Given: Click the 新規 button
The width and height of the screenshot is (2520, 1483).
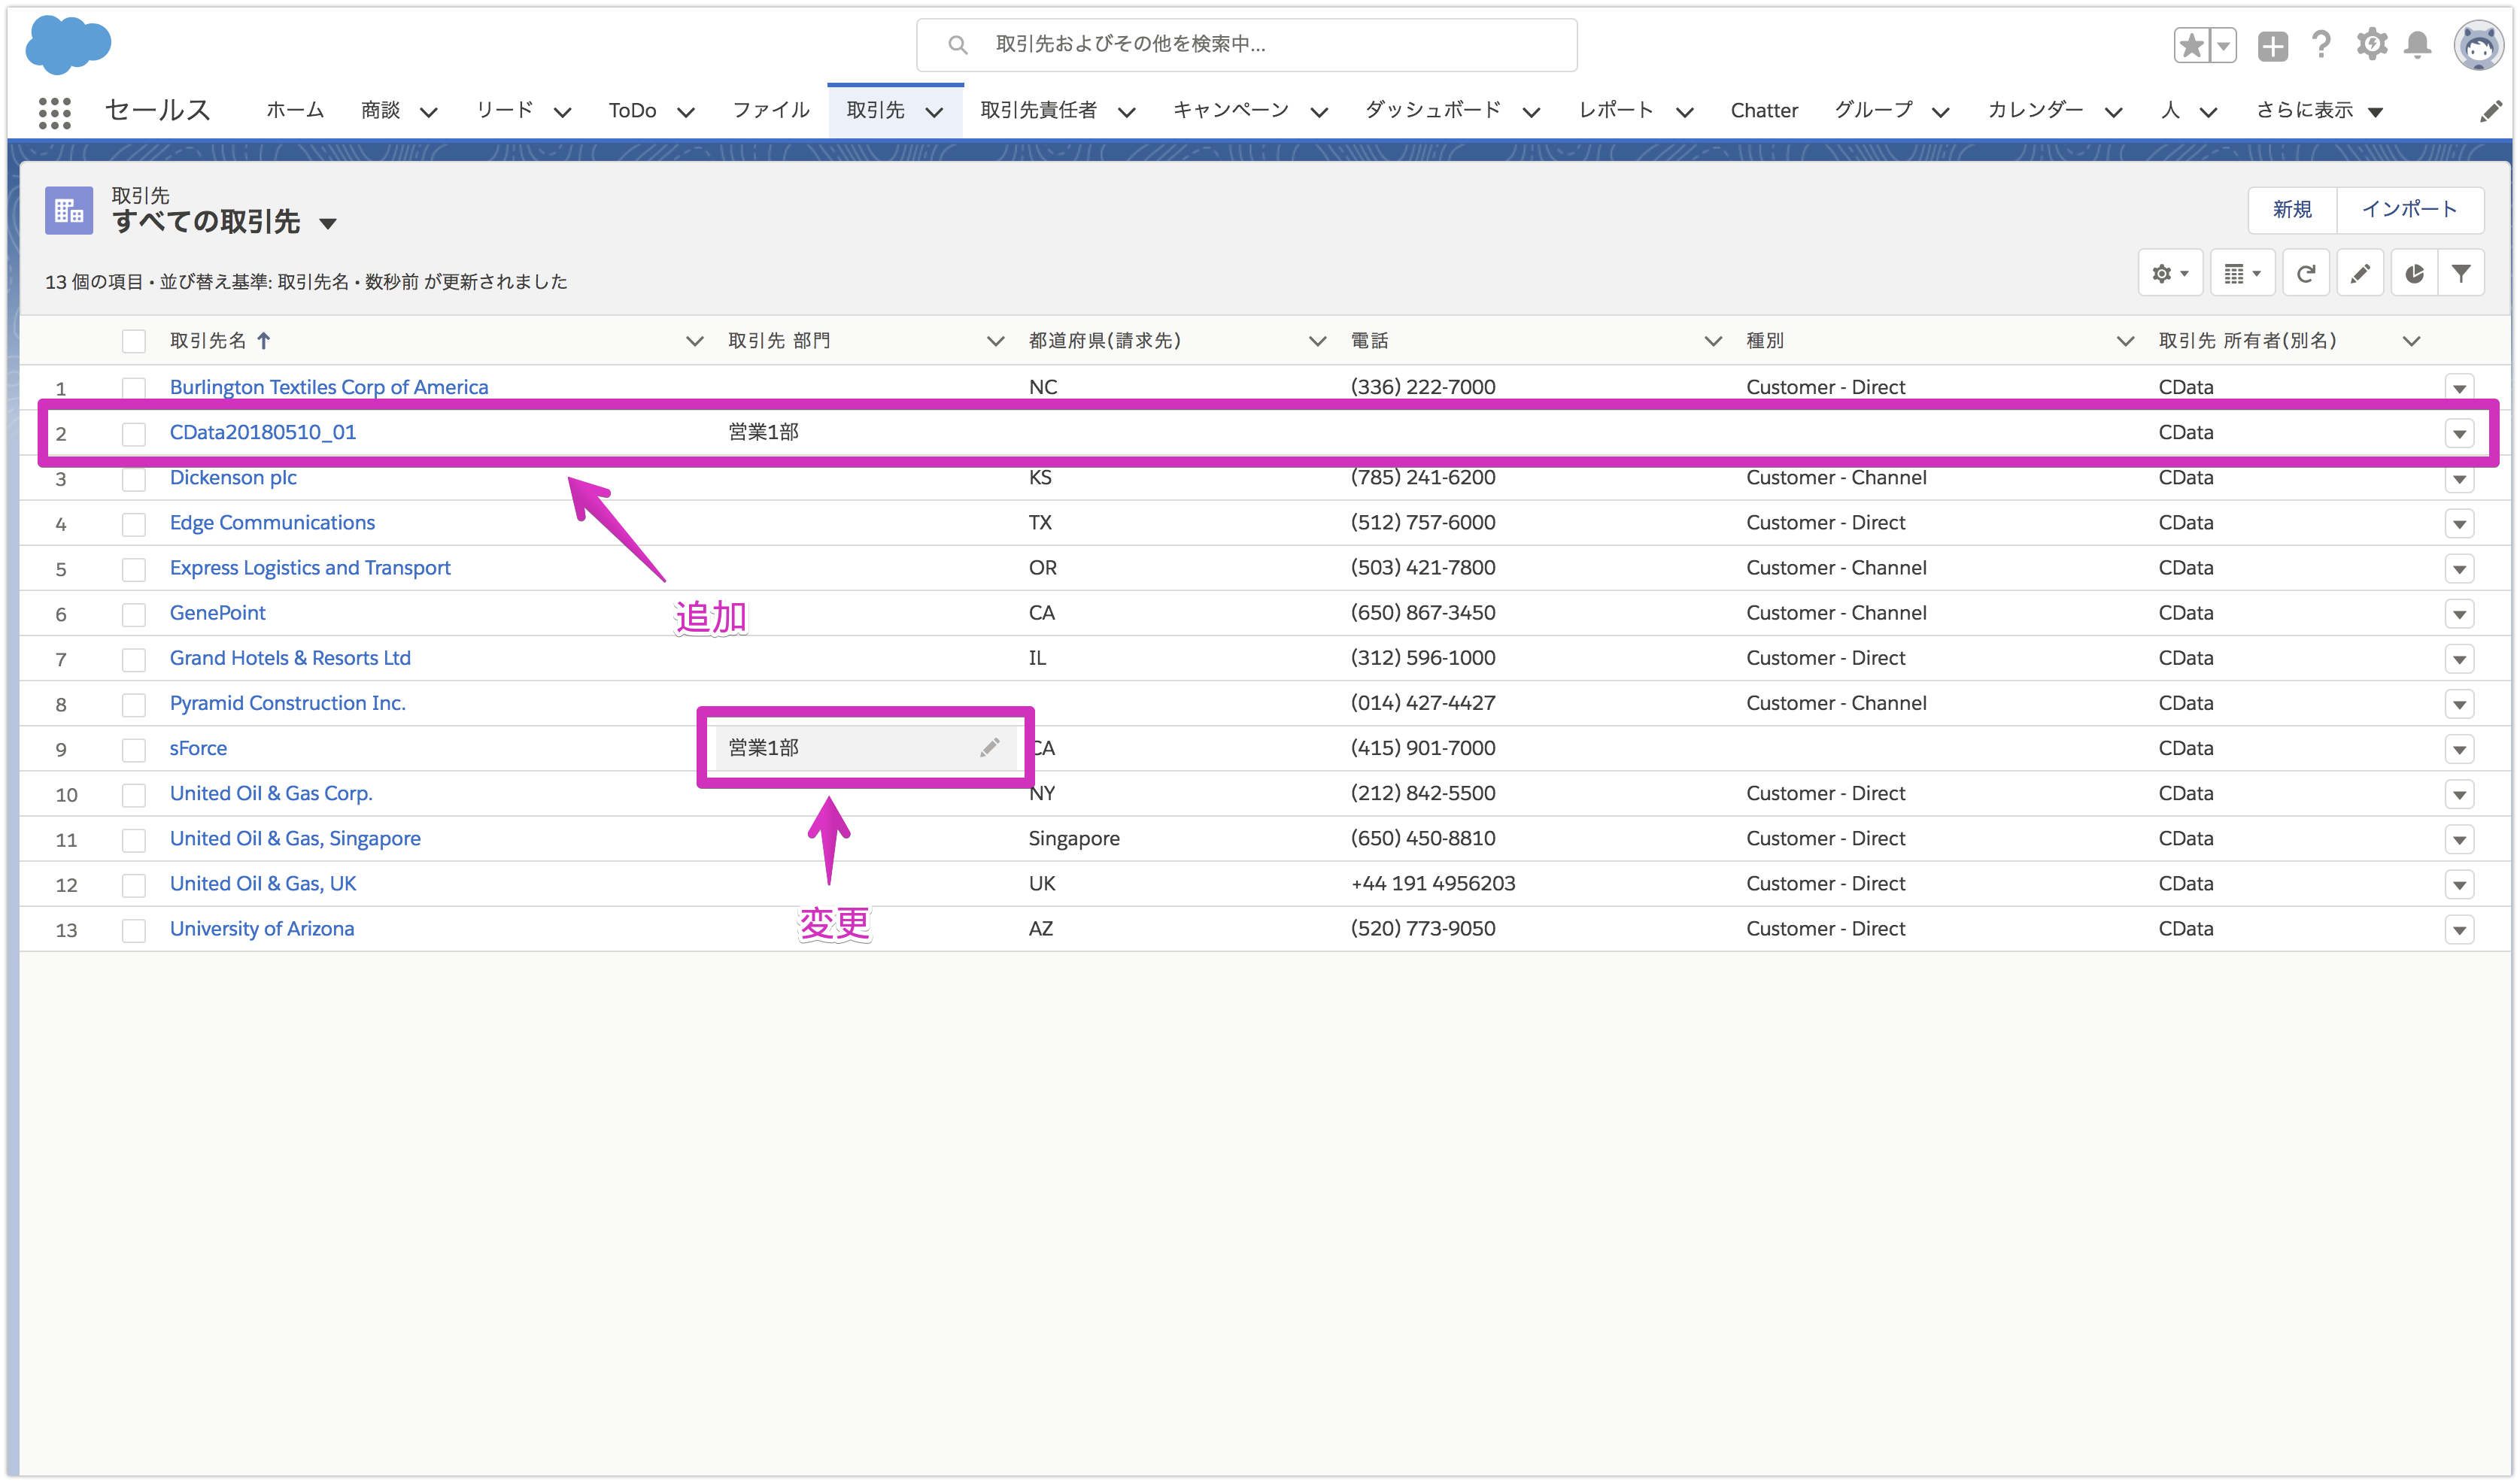Looking at the screenshot, I should [x=2291, y=210].
